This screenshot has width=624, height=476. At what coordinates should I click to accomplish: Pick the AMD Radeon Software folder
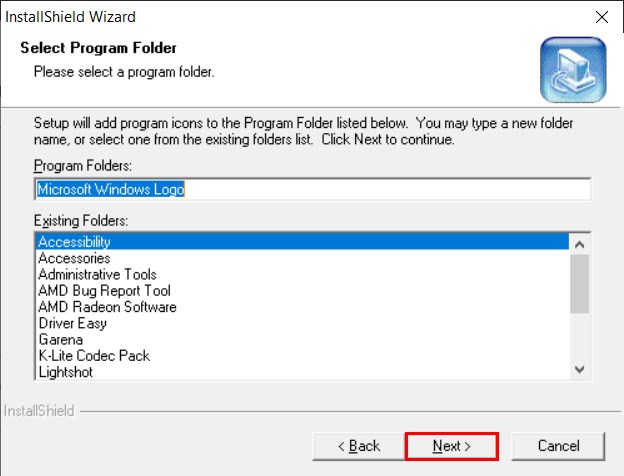302,307
